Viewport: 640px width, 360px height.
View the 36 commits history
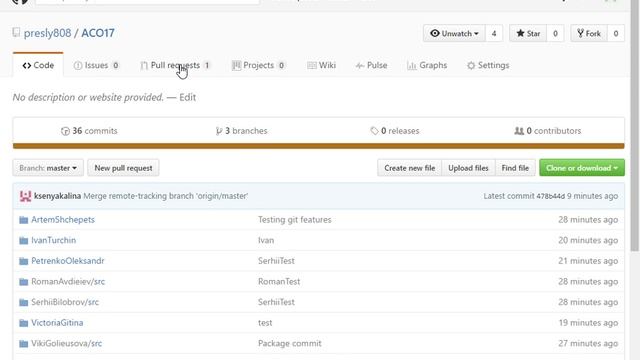[x=89, y=131]
